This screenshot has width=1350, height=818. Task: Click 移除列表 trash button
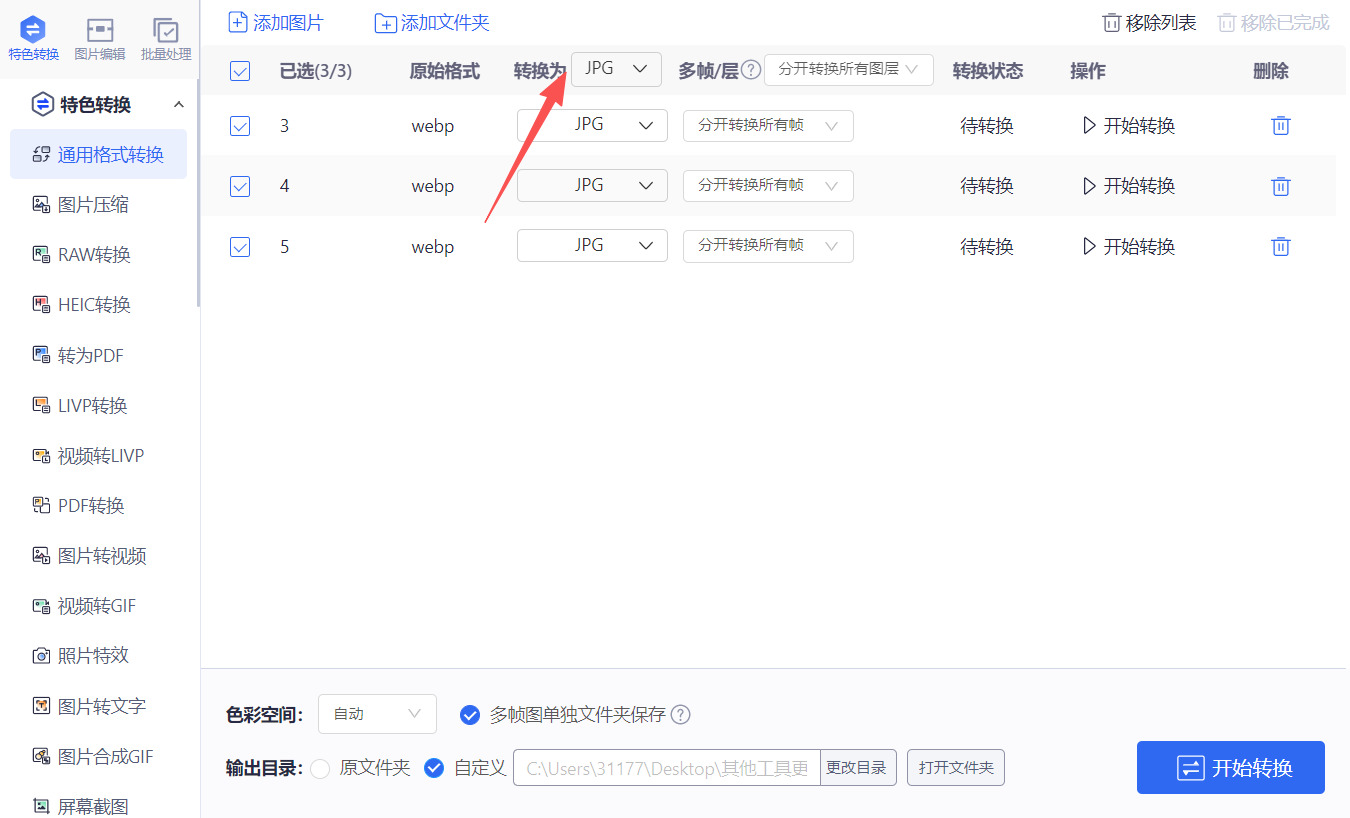(1149, 22)
